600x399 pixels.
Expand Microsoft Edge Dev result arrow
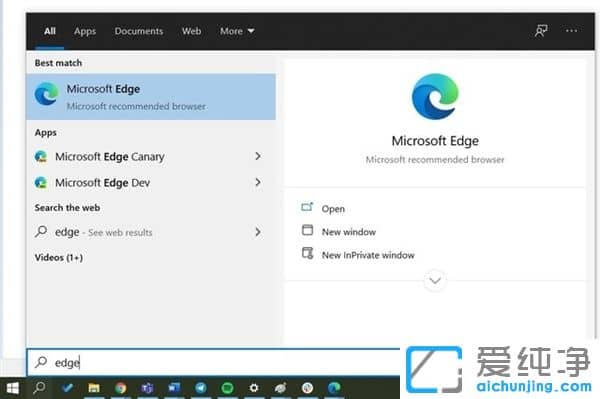258,182
